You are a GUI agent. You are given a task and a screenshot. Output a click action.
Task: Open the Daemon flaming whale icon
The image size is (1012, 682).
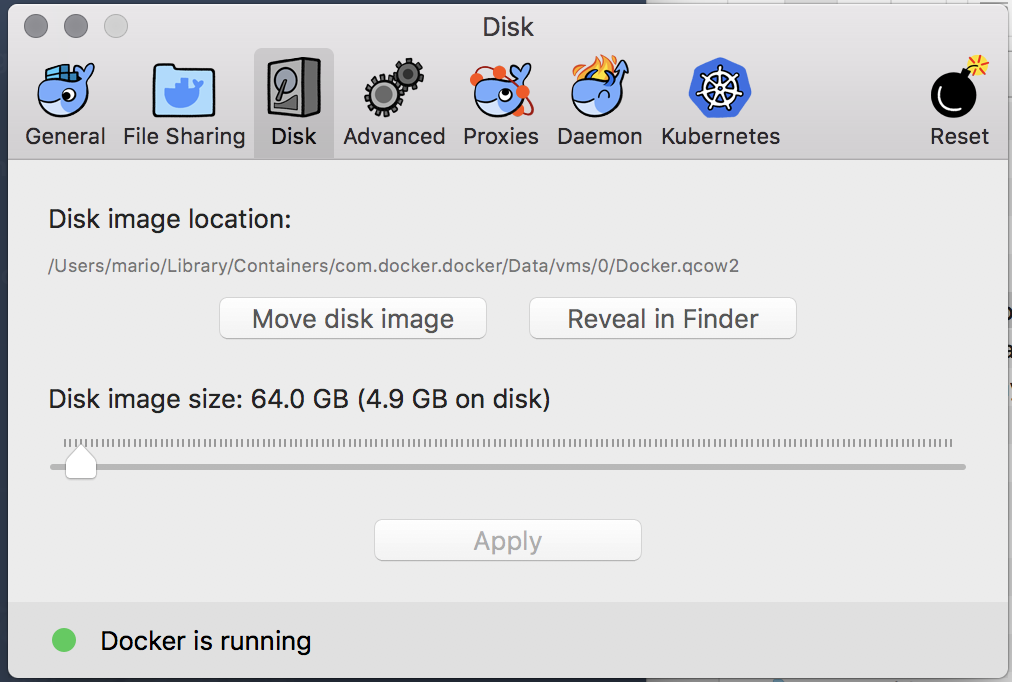click(x=600, y=86)
